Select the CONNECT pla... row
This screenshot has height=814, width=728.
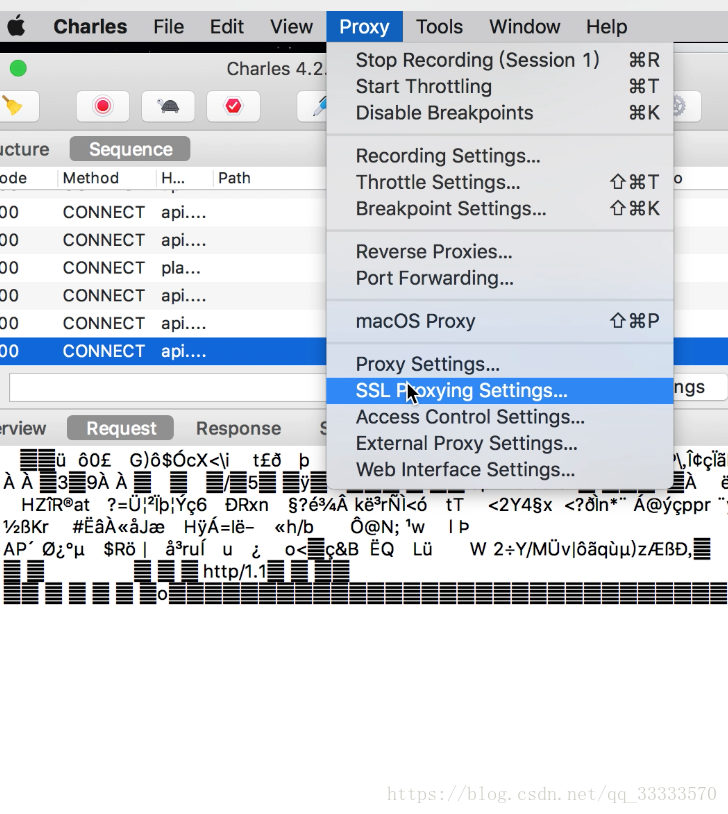coord(163,268)
